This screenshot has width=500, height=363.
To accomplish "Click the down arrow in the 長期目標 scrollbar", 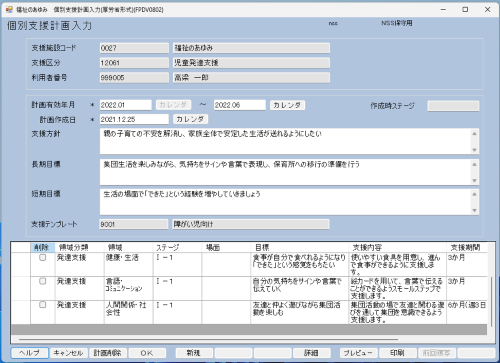I will [x=475, y=180].
